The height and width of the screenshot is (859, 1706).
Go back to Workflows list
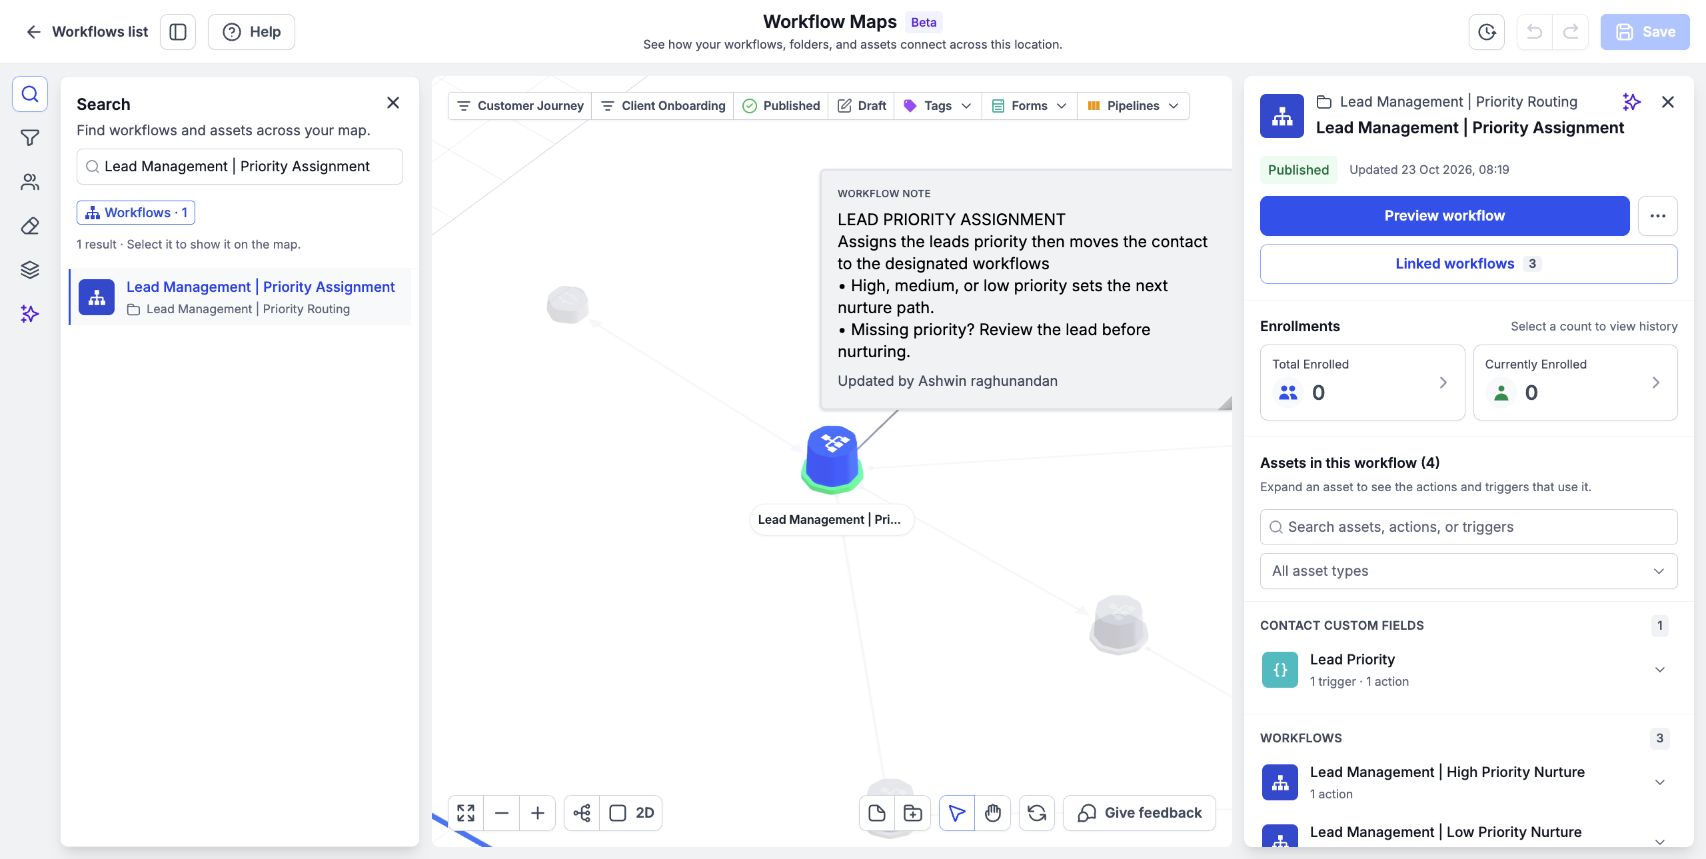[x=86, y=32]
